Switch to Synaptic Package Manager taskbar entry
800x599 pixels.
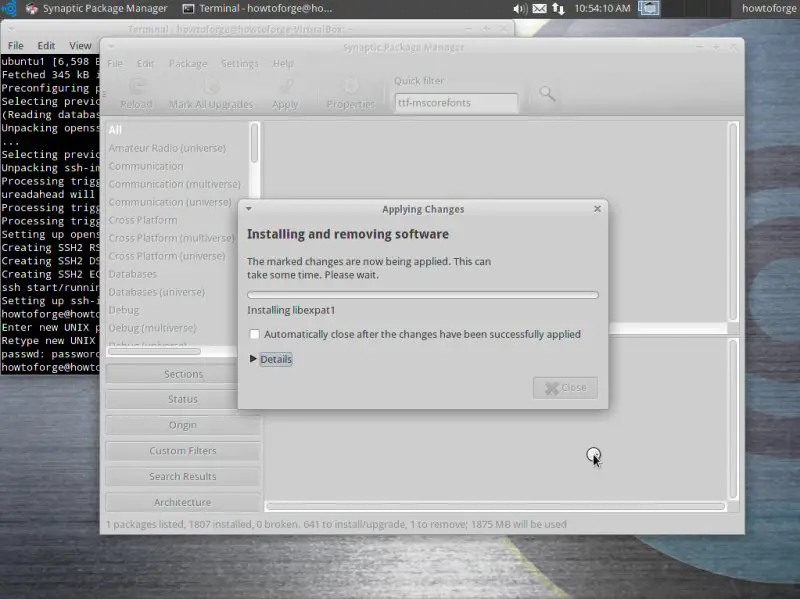pyautogui.click(x=97, y=8)
